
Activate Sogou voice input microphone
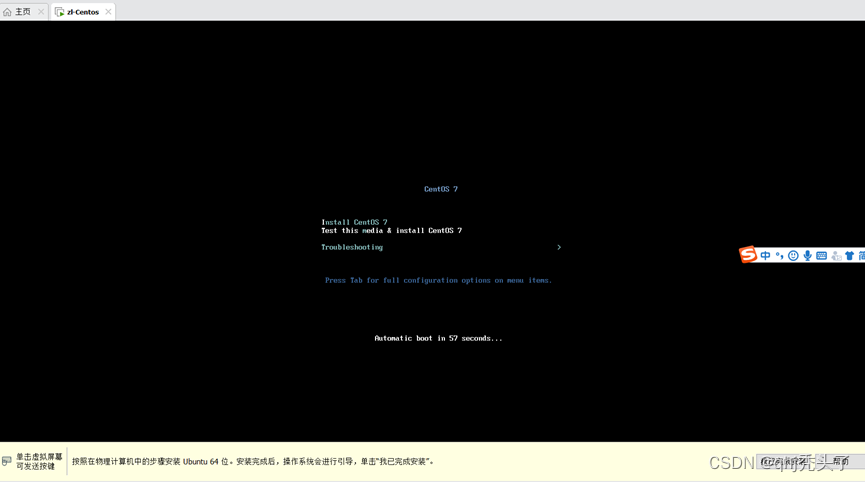pos(807,255)
